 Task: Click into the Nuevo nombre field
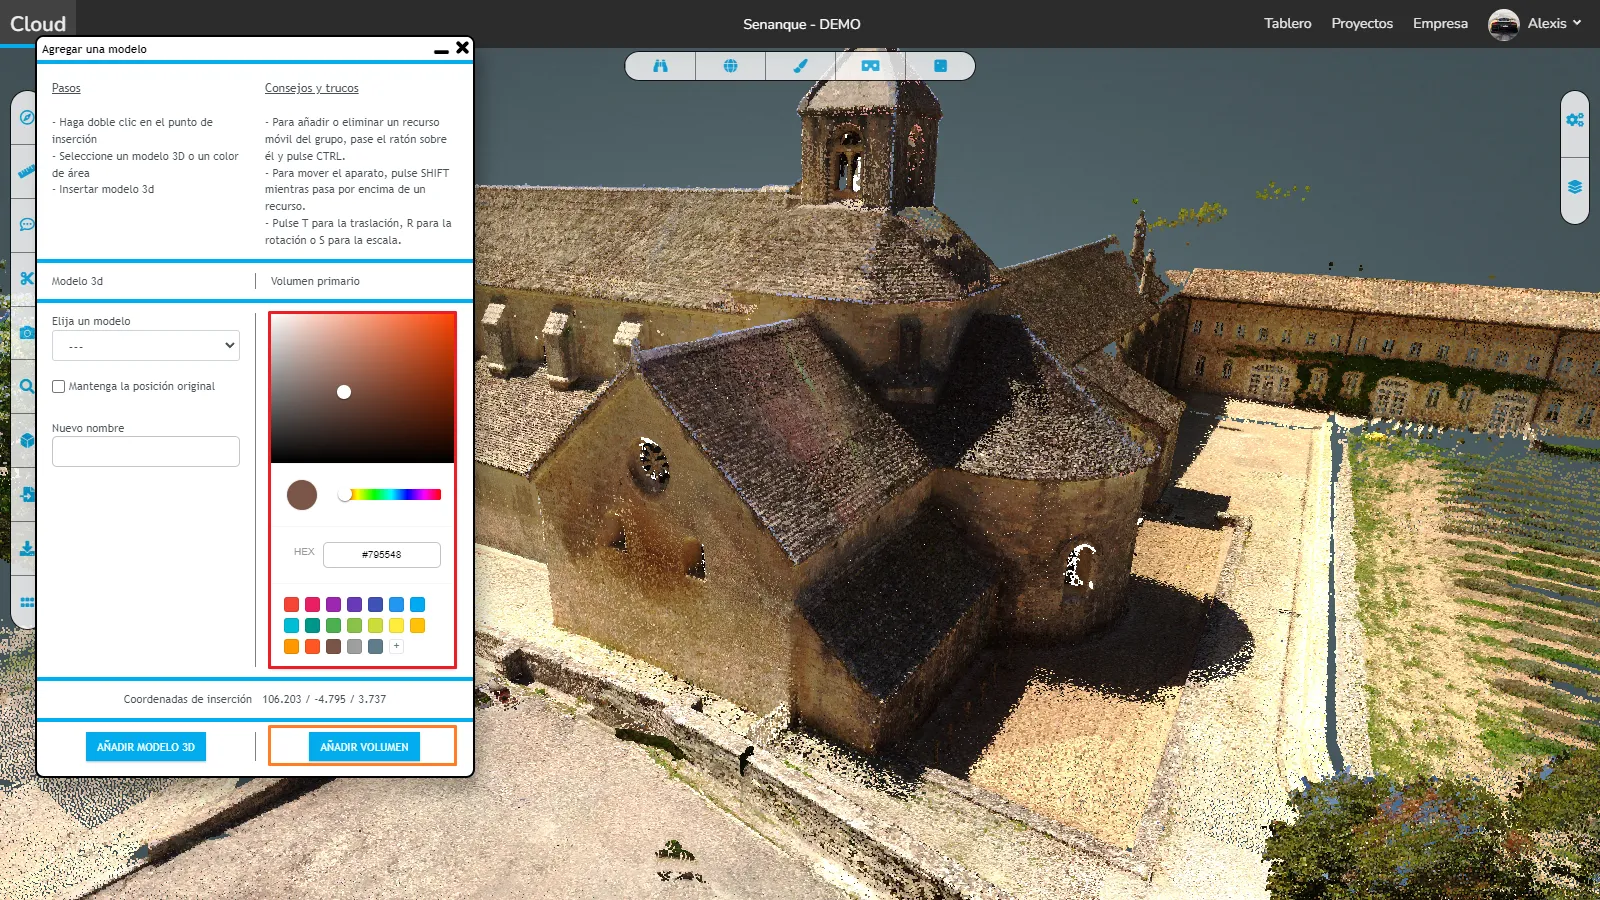point(146,451)
